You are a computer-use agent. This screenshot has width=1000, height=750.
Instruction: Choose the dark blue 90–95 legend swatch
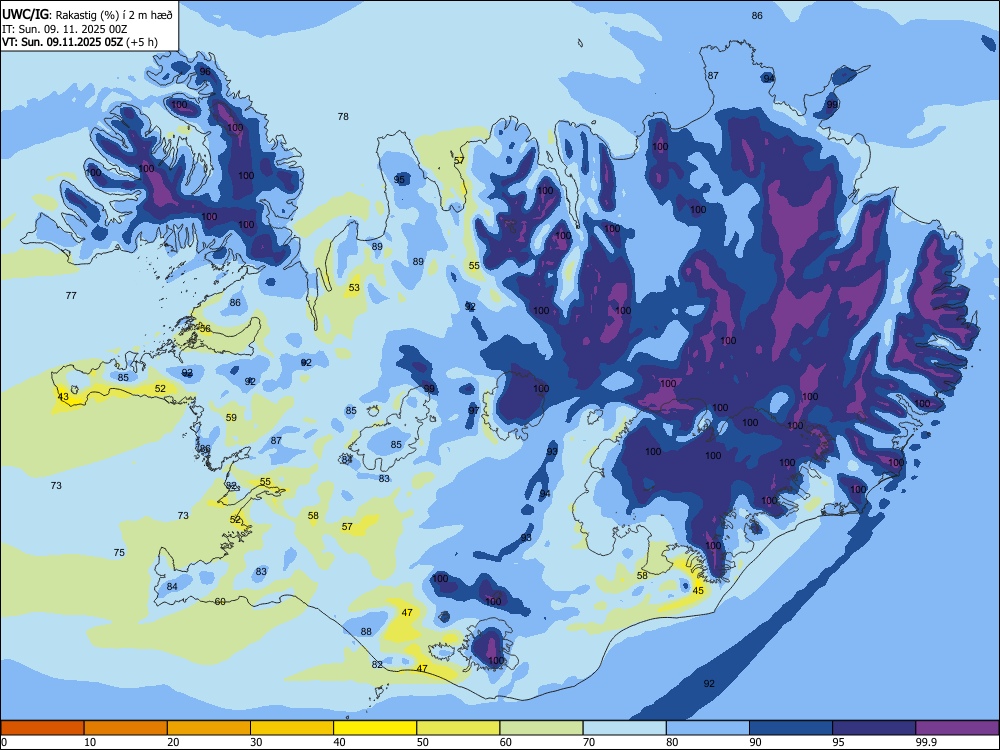click(x=791, y=728)
